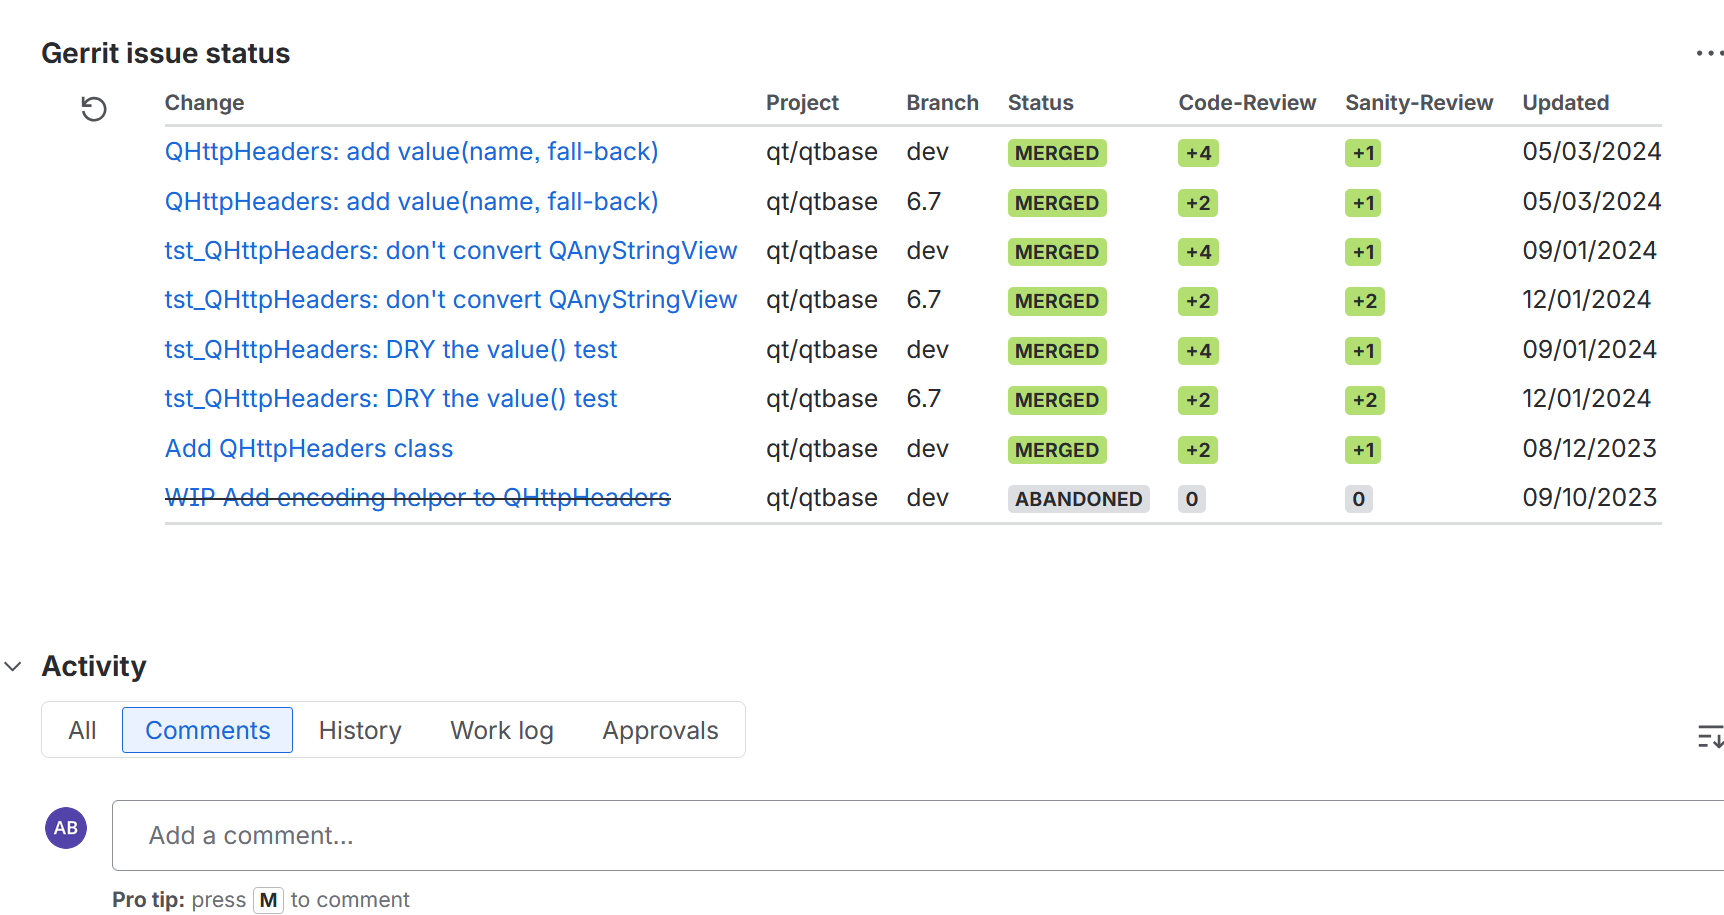The image size is (1724, 915).
Task: Open don't convert QAnyStringView change on dev
Action: pos(450,251)
